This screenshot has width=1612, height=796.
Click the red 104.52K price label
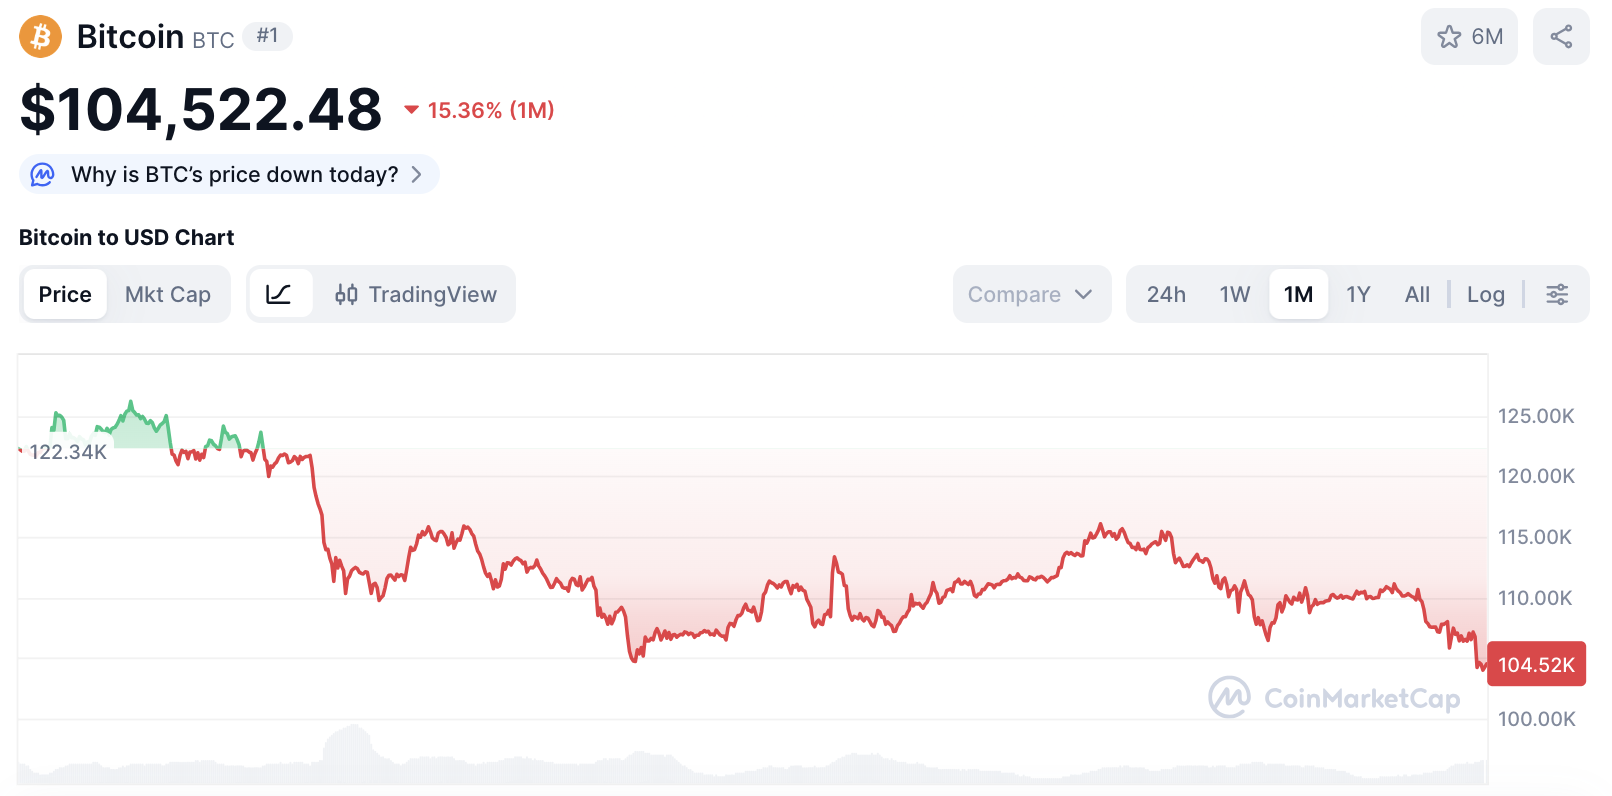[x=1537, y=663]
